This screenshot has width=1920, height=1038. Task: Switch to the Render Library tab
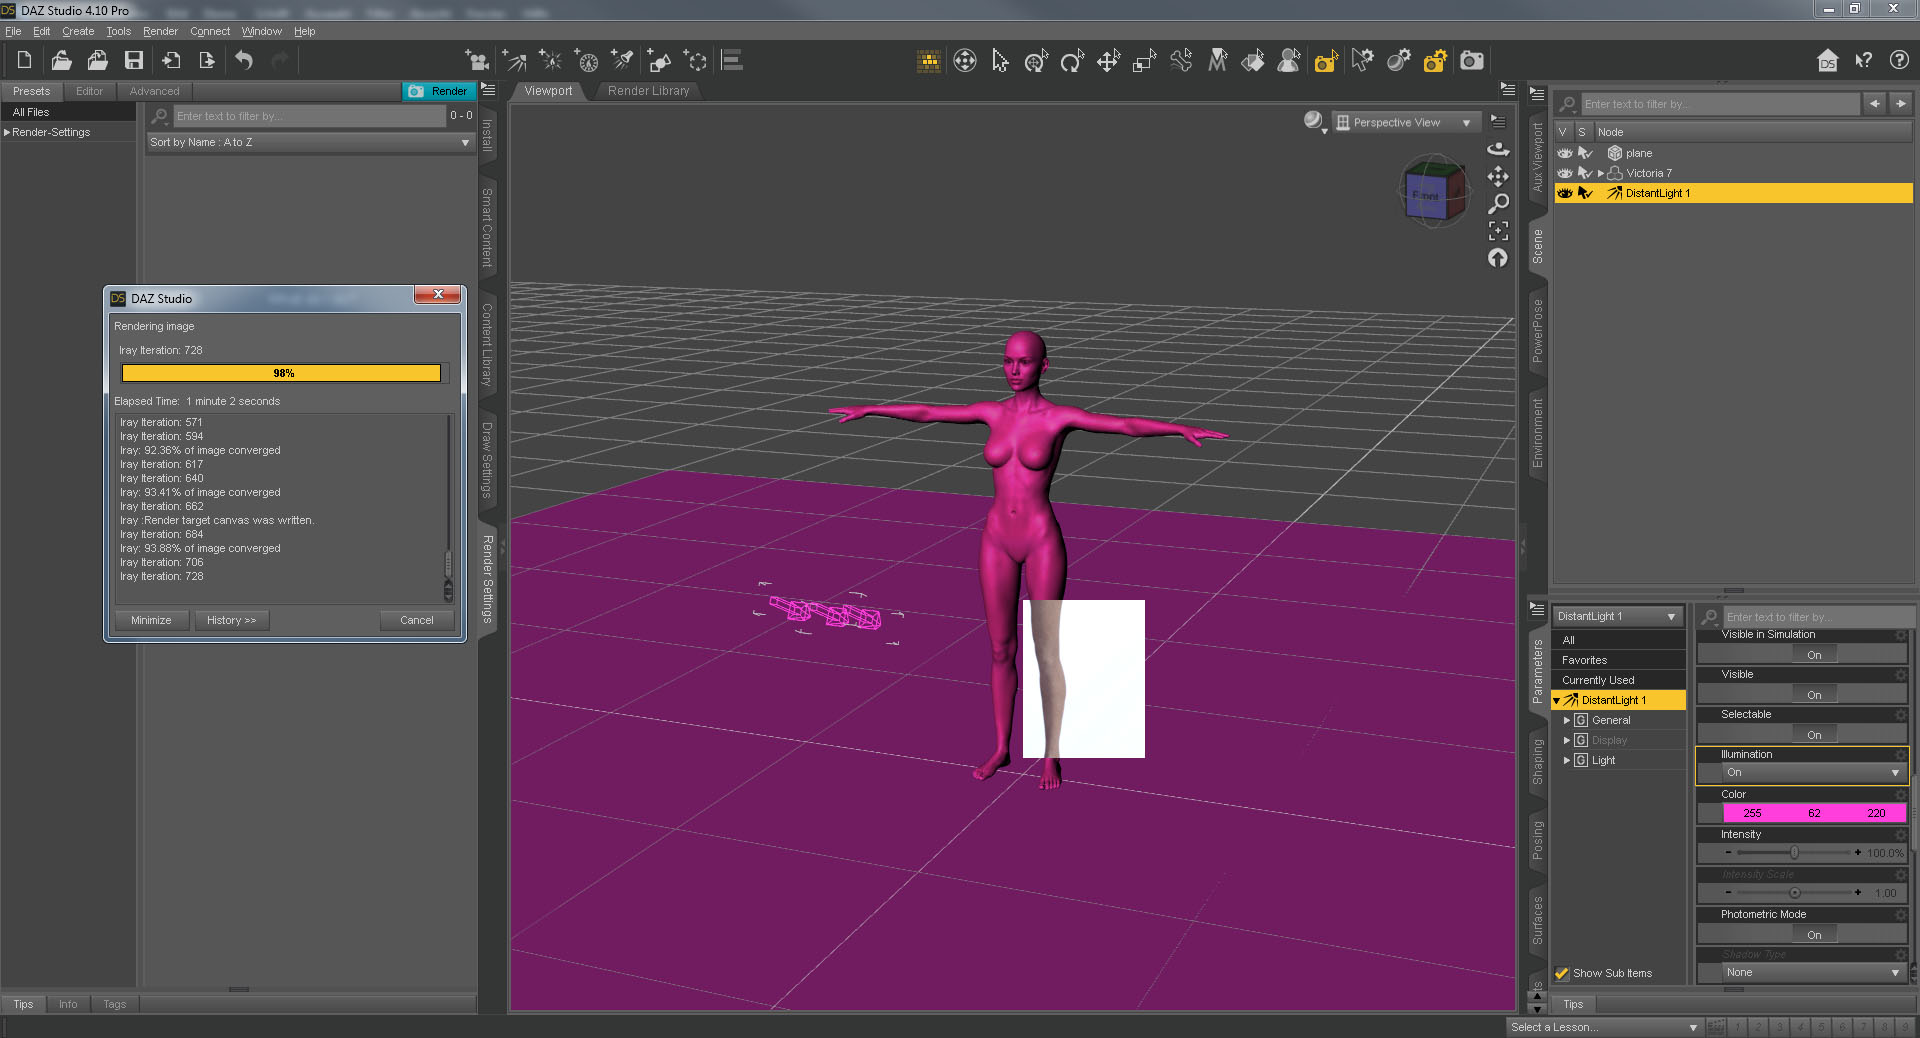tap(648, 91)
